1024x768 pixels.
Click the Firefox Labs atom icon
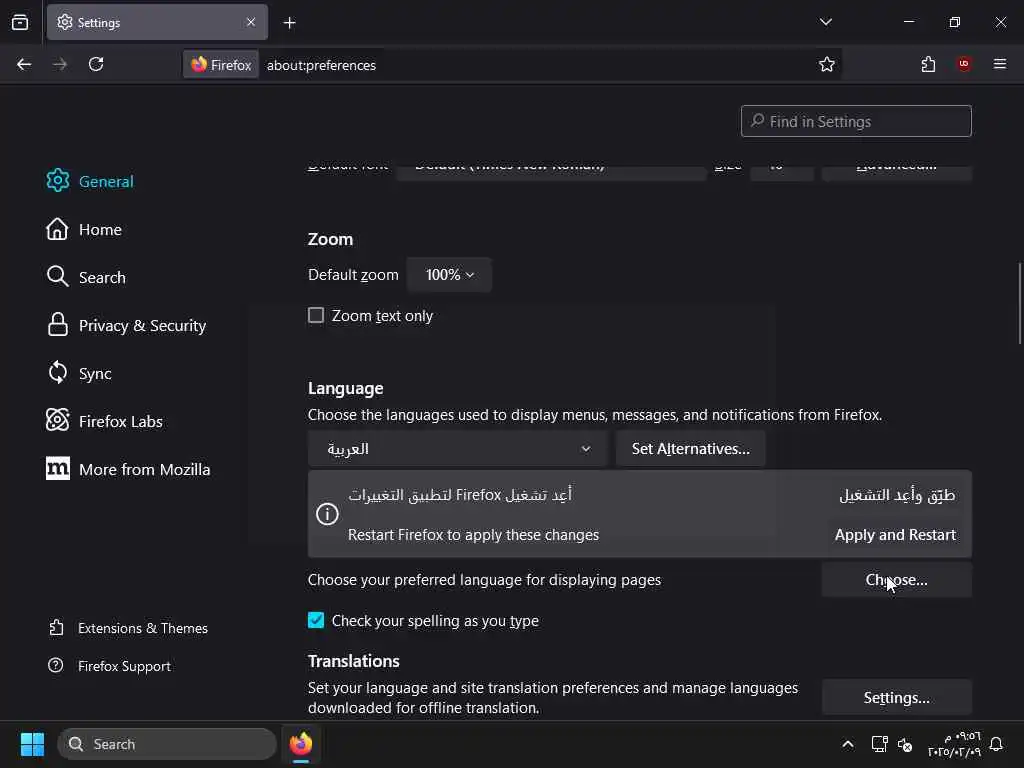(x=57, y=421)
